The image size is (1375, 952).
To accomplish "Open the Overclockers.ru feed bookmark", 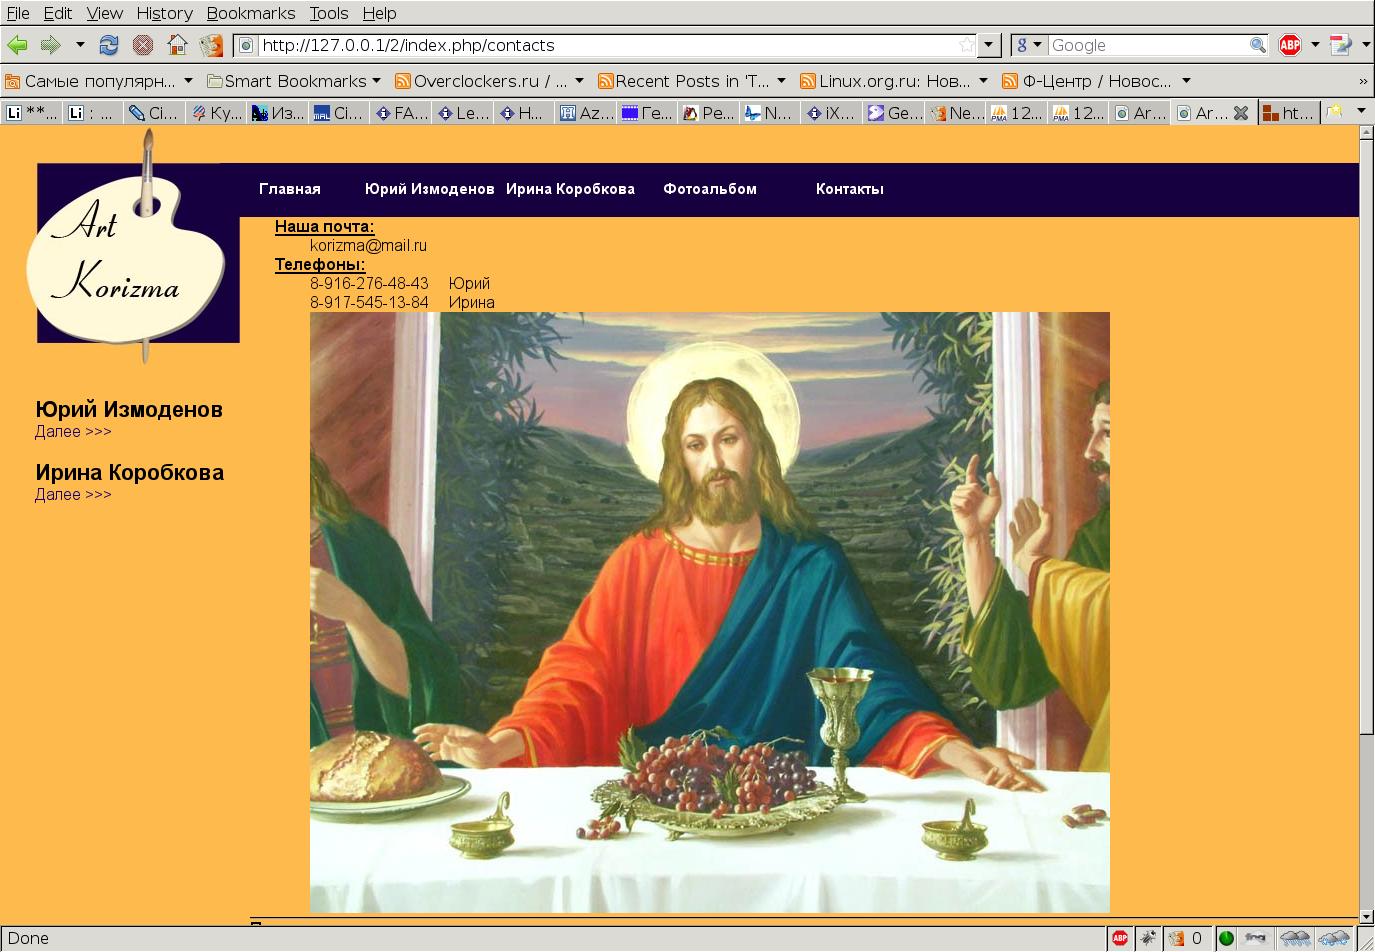I will pos(489,81).
